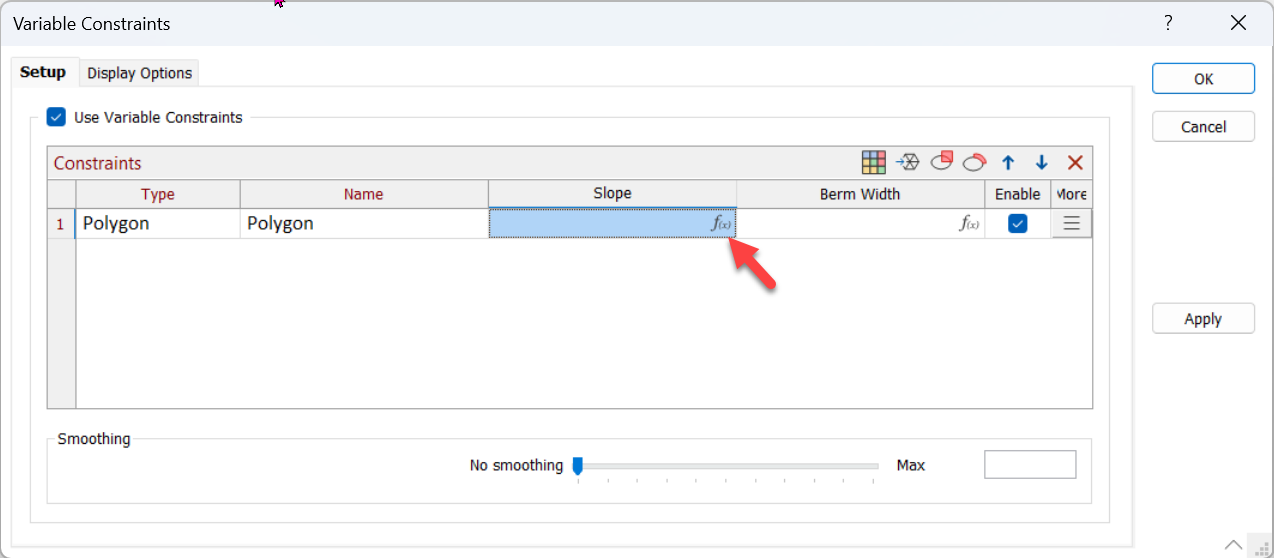The width and height of the screenshot is (1274, 558).
Task: Select the Setup tab
Action: click(x=43, y=72)
